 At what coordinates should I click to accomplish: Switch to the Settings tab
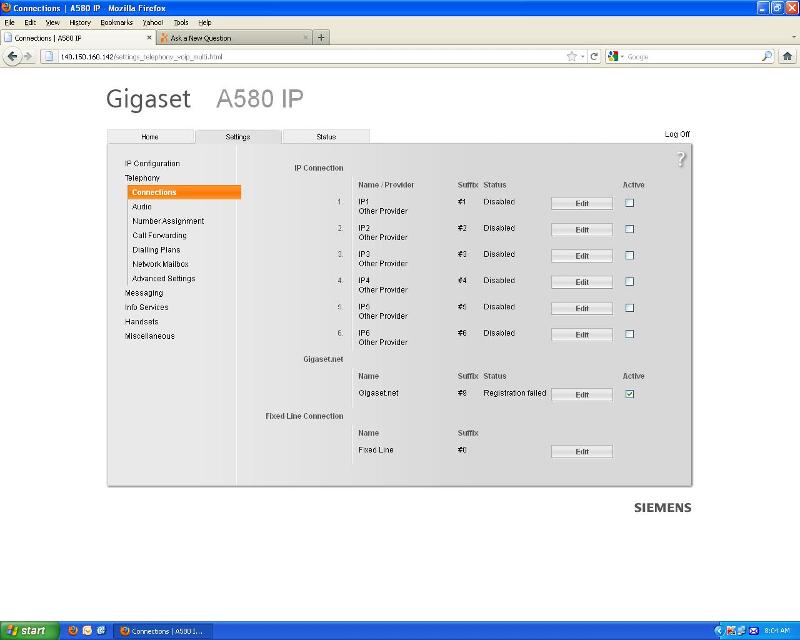[x=238, y=137]
